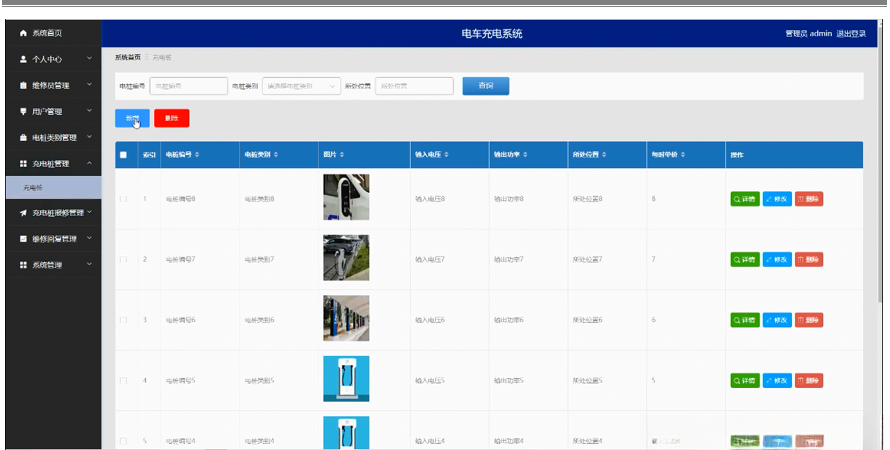Image resolution: width=890 pixels, height=450 pixels.
Task: Select the checkbox for row 4
Action: (123, 381)
